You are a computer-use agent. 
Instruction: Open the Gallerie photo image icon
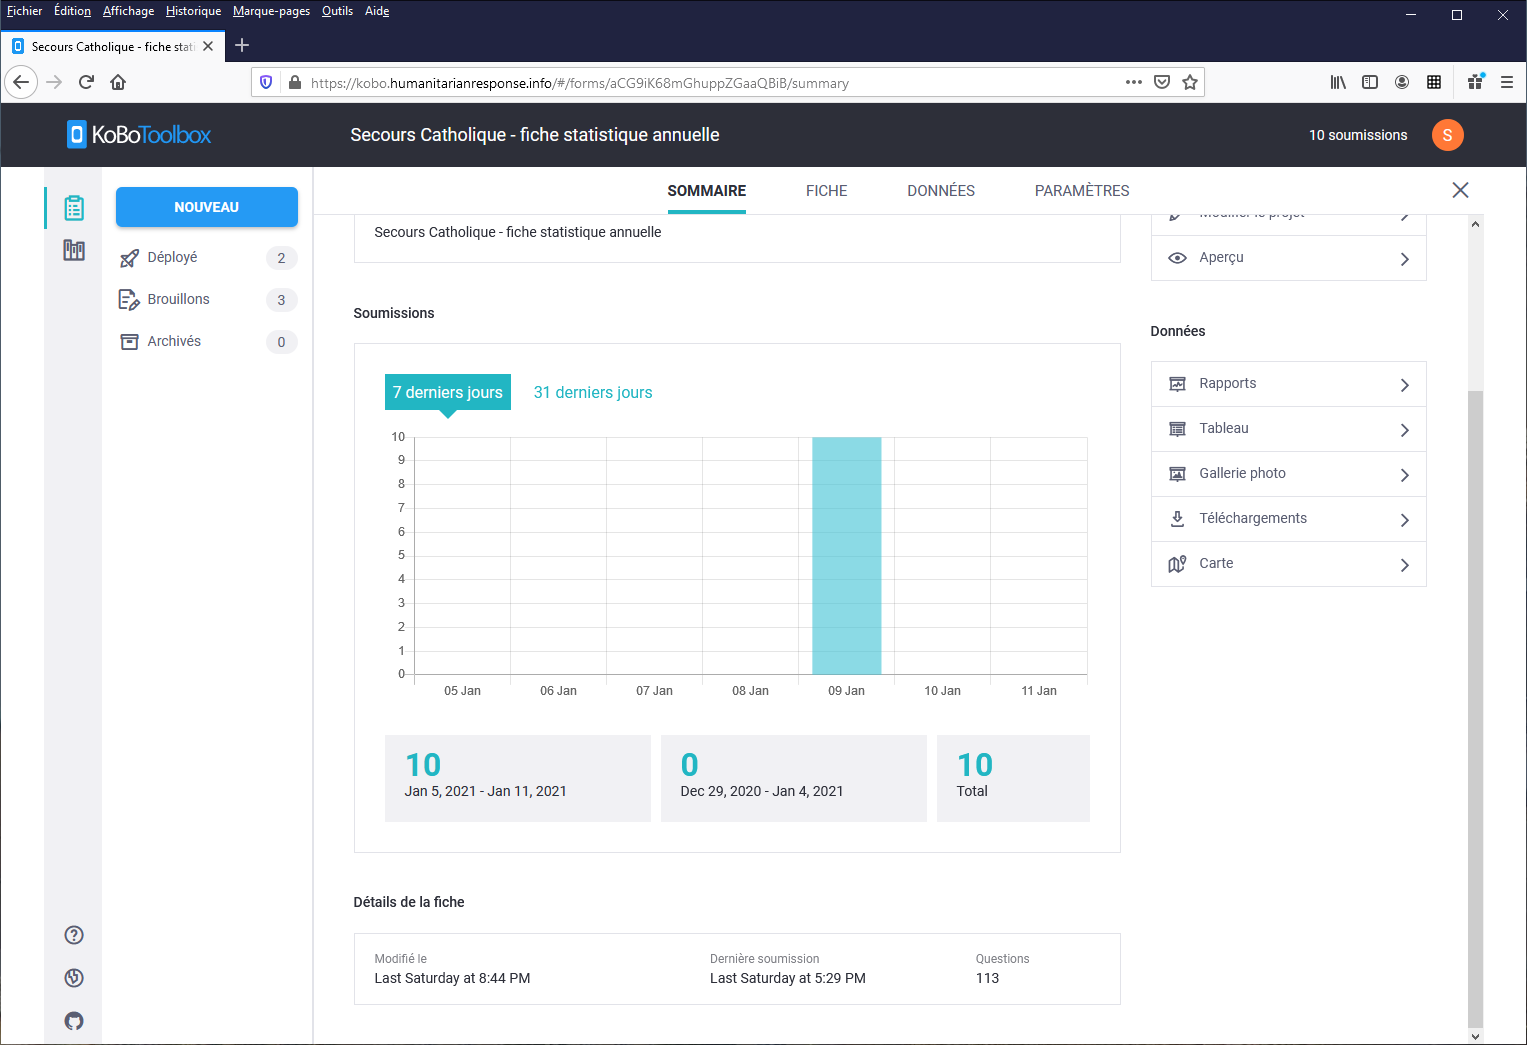click(x=1177, y=473)
